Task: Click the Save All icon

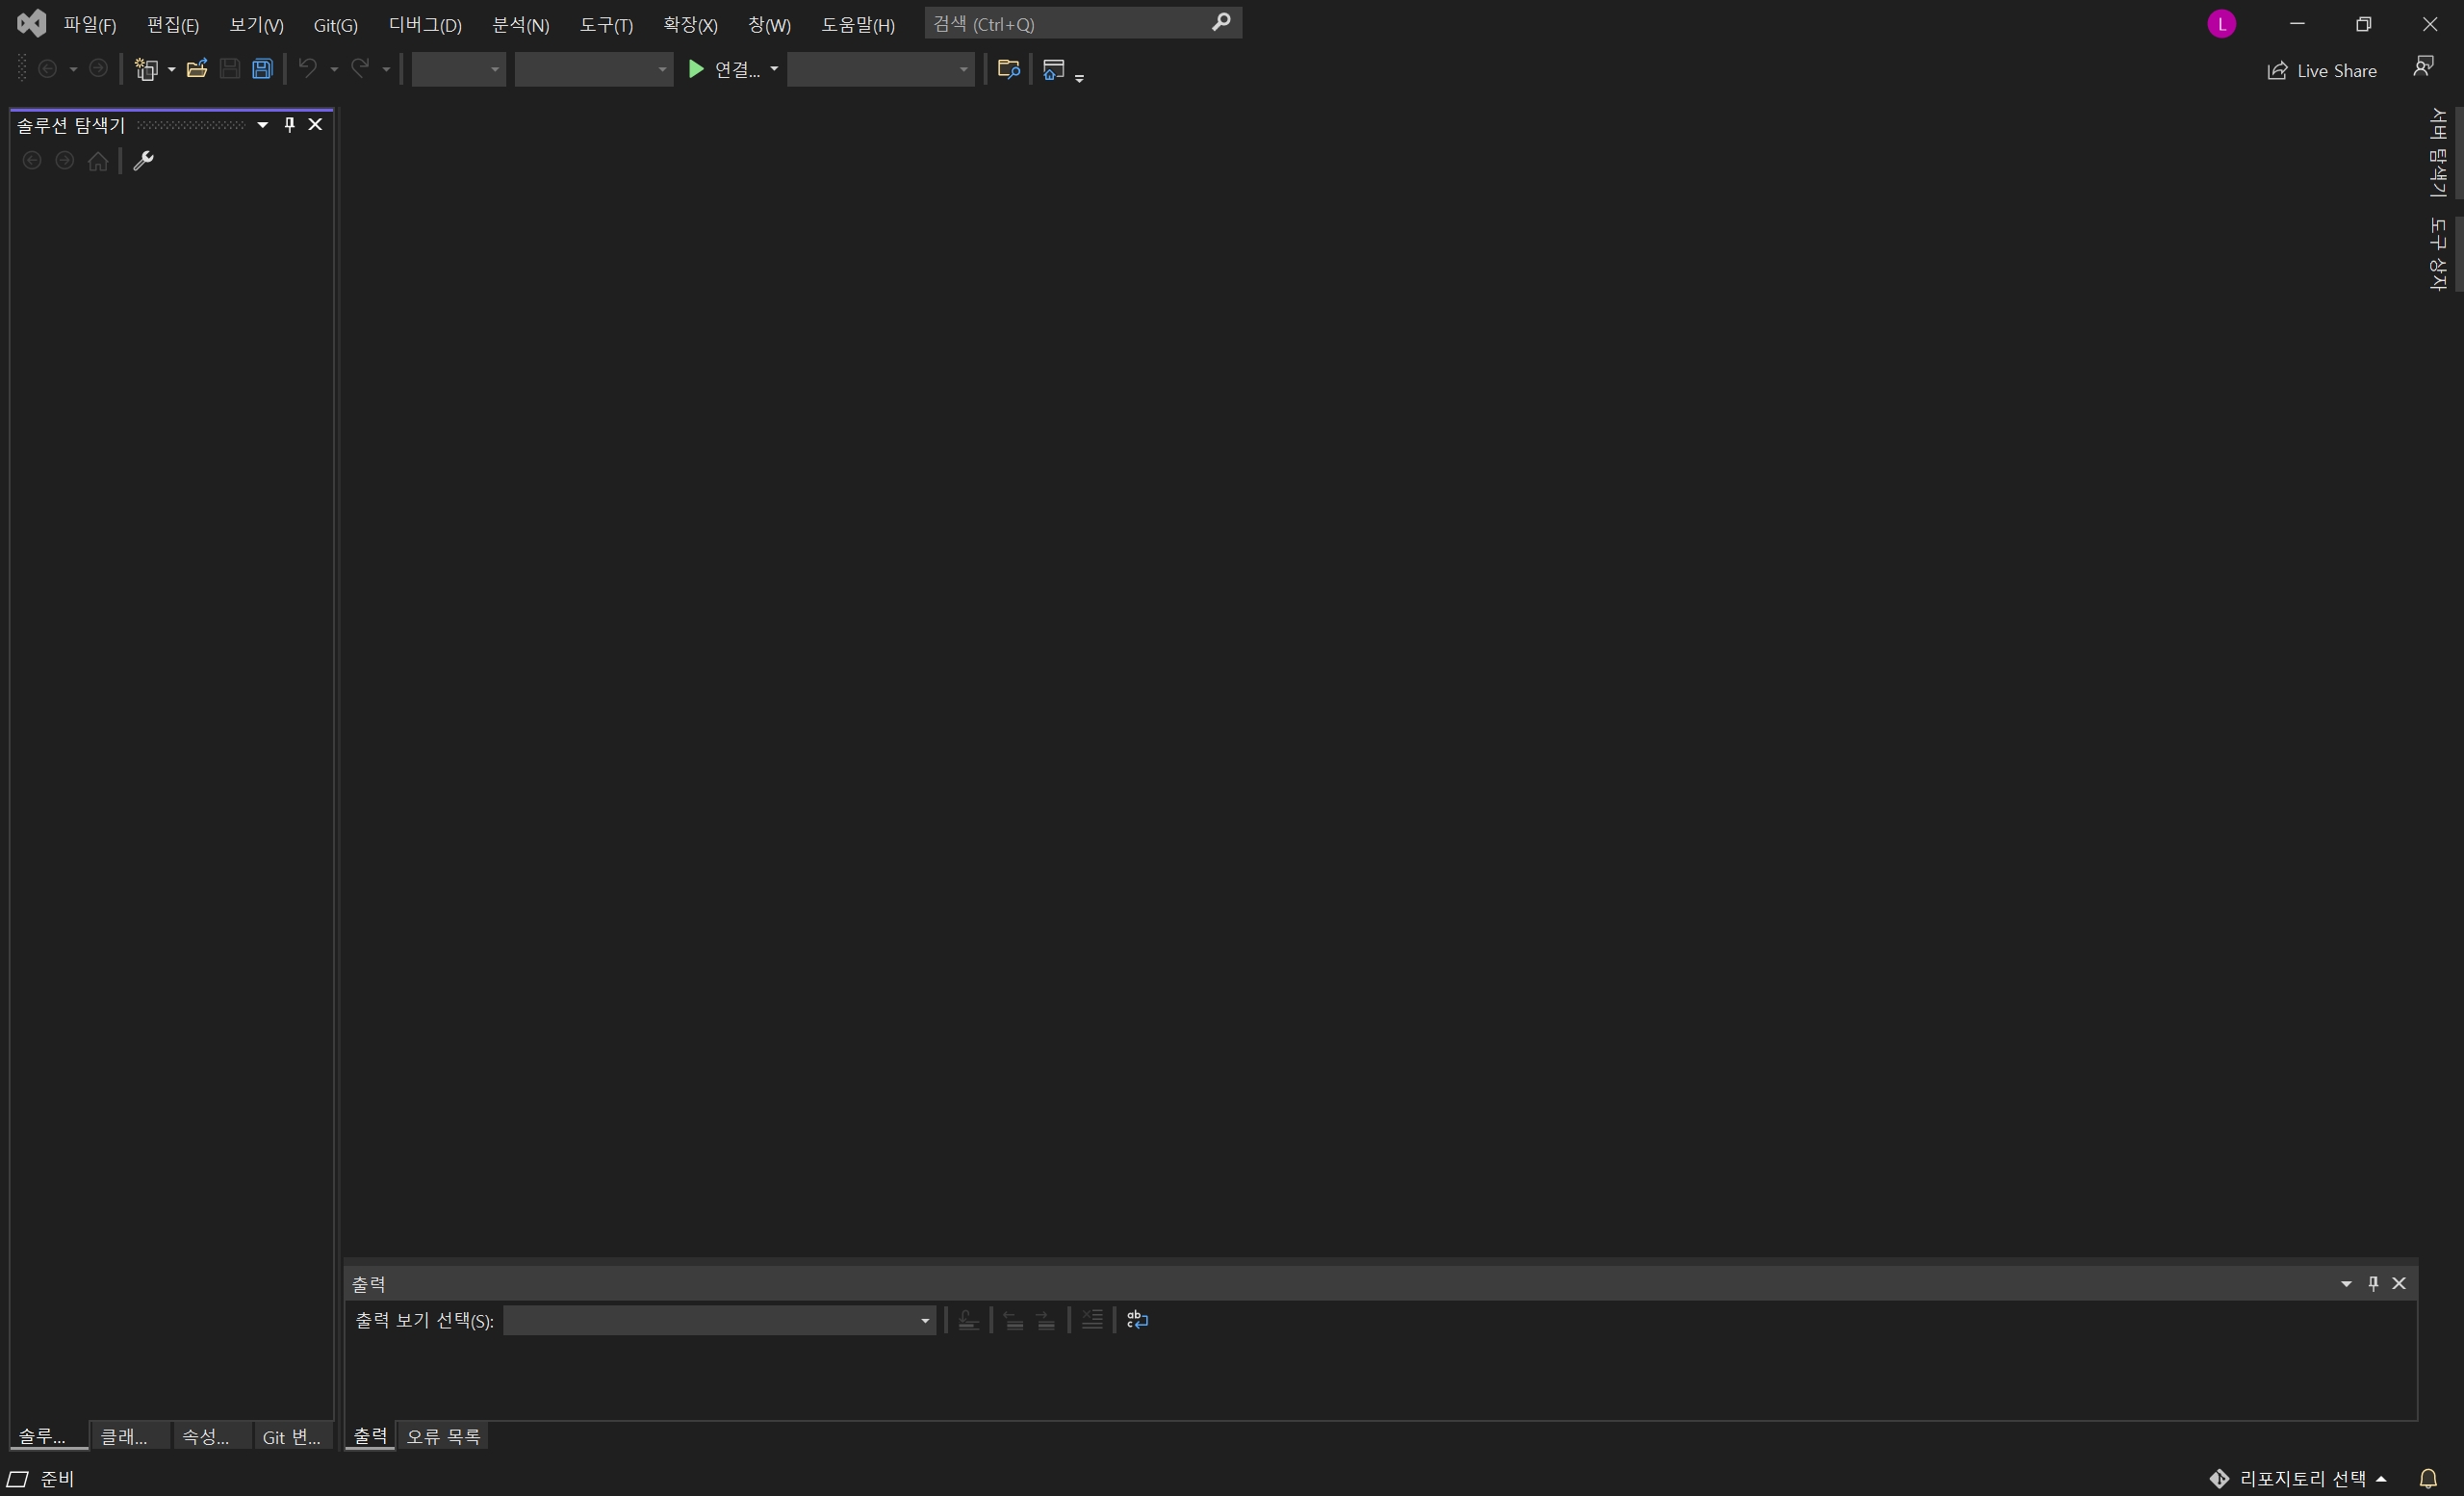Action: coord(262,69)
